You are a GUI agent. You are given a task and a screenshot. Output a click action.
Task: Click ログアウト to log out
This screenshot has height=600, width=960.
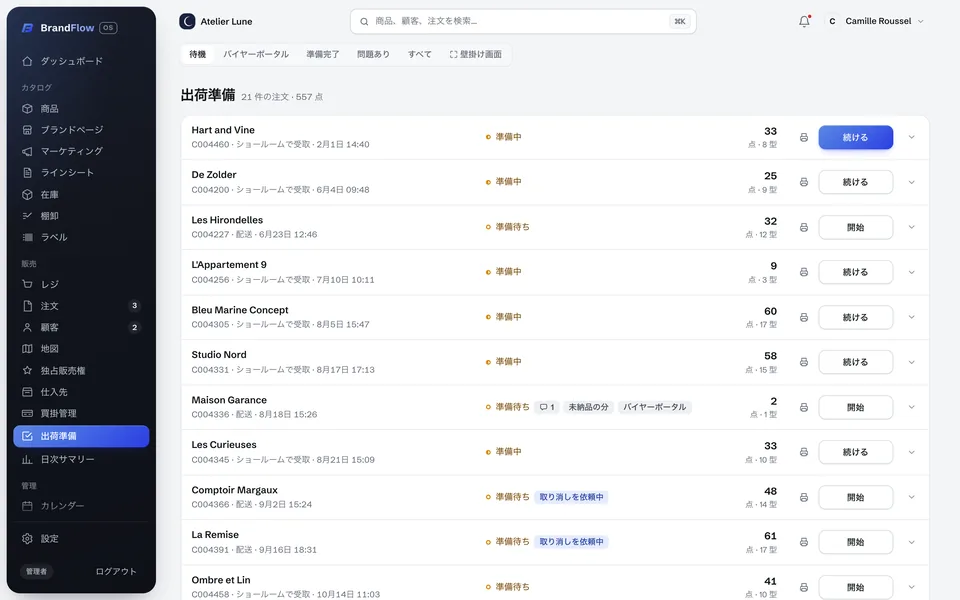[116, 572]
